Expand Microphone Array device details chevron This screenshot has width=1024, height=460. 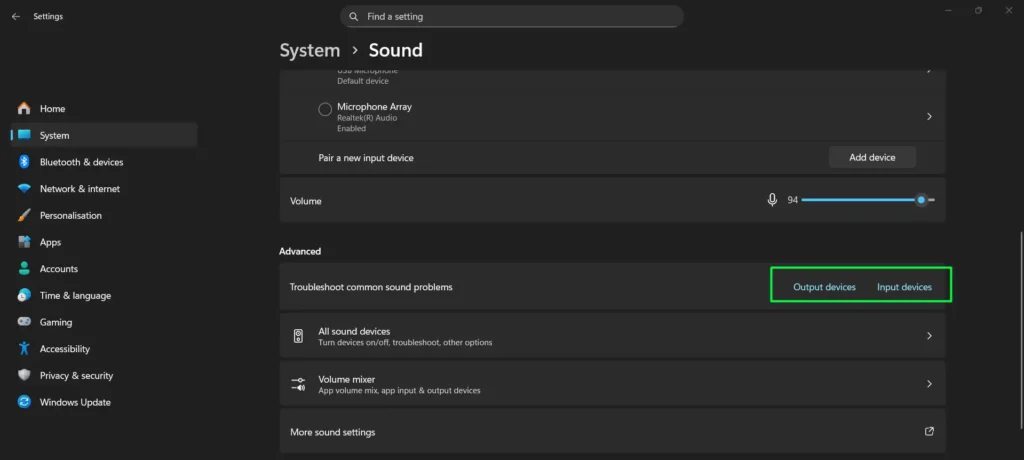[929, 116]
